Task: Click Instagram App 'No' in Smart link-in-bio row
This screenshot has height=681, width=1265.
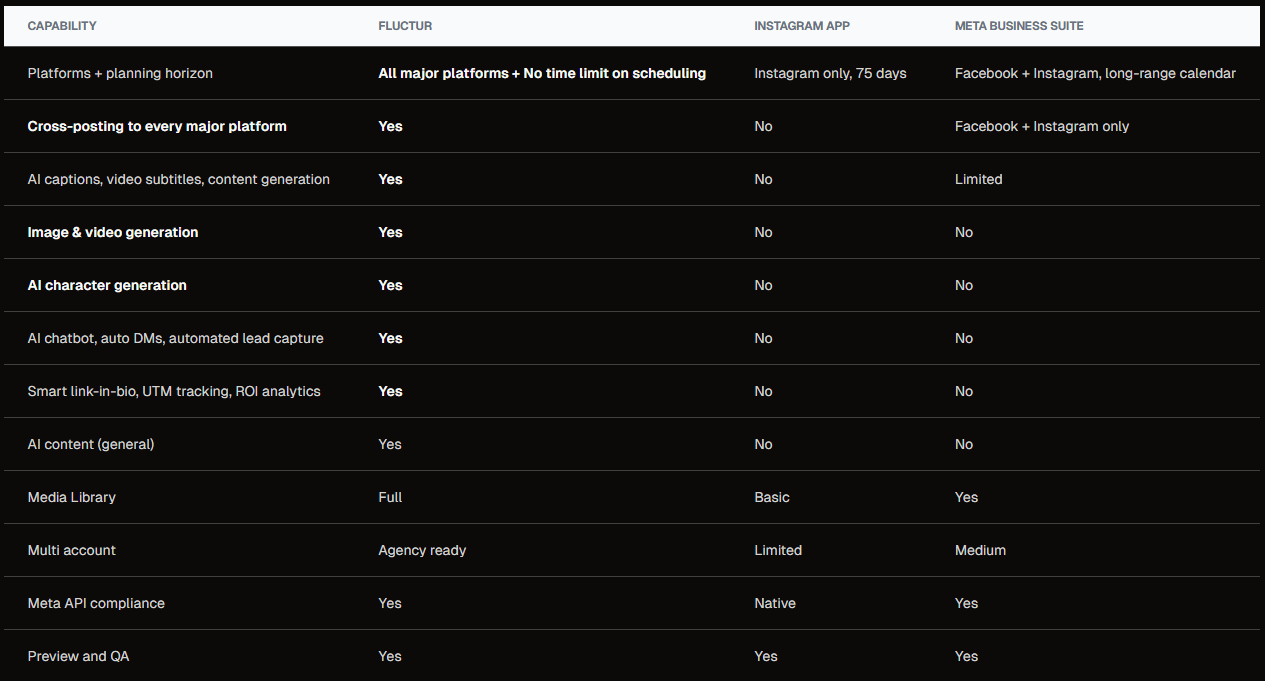Action: pyautogui.click(x=763, y=391)
